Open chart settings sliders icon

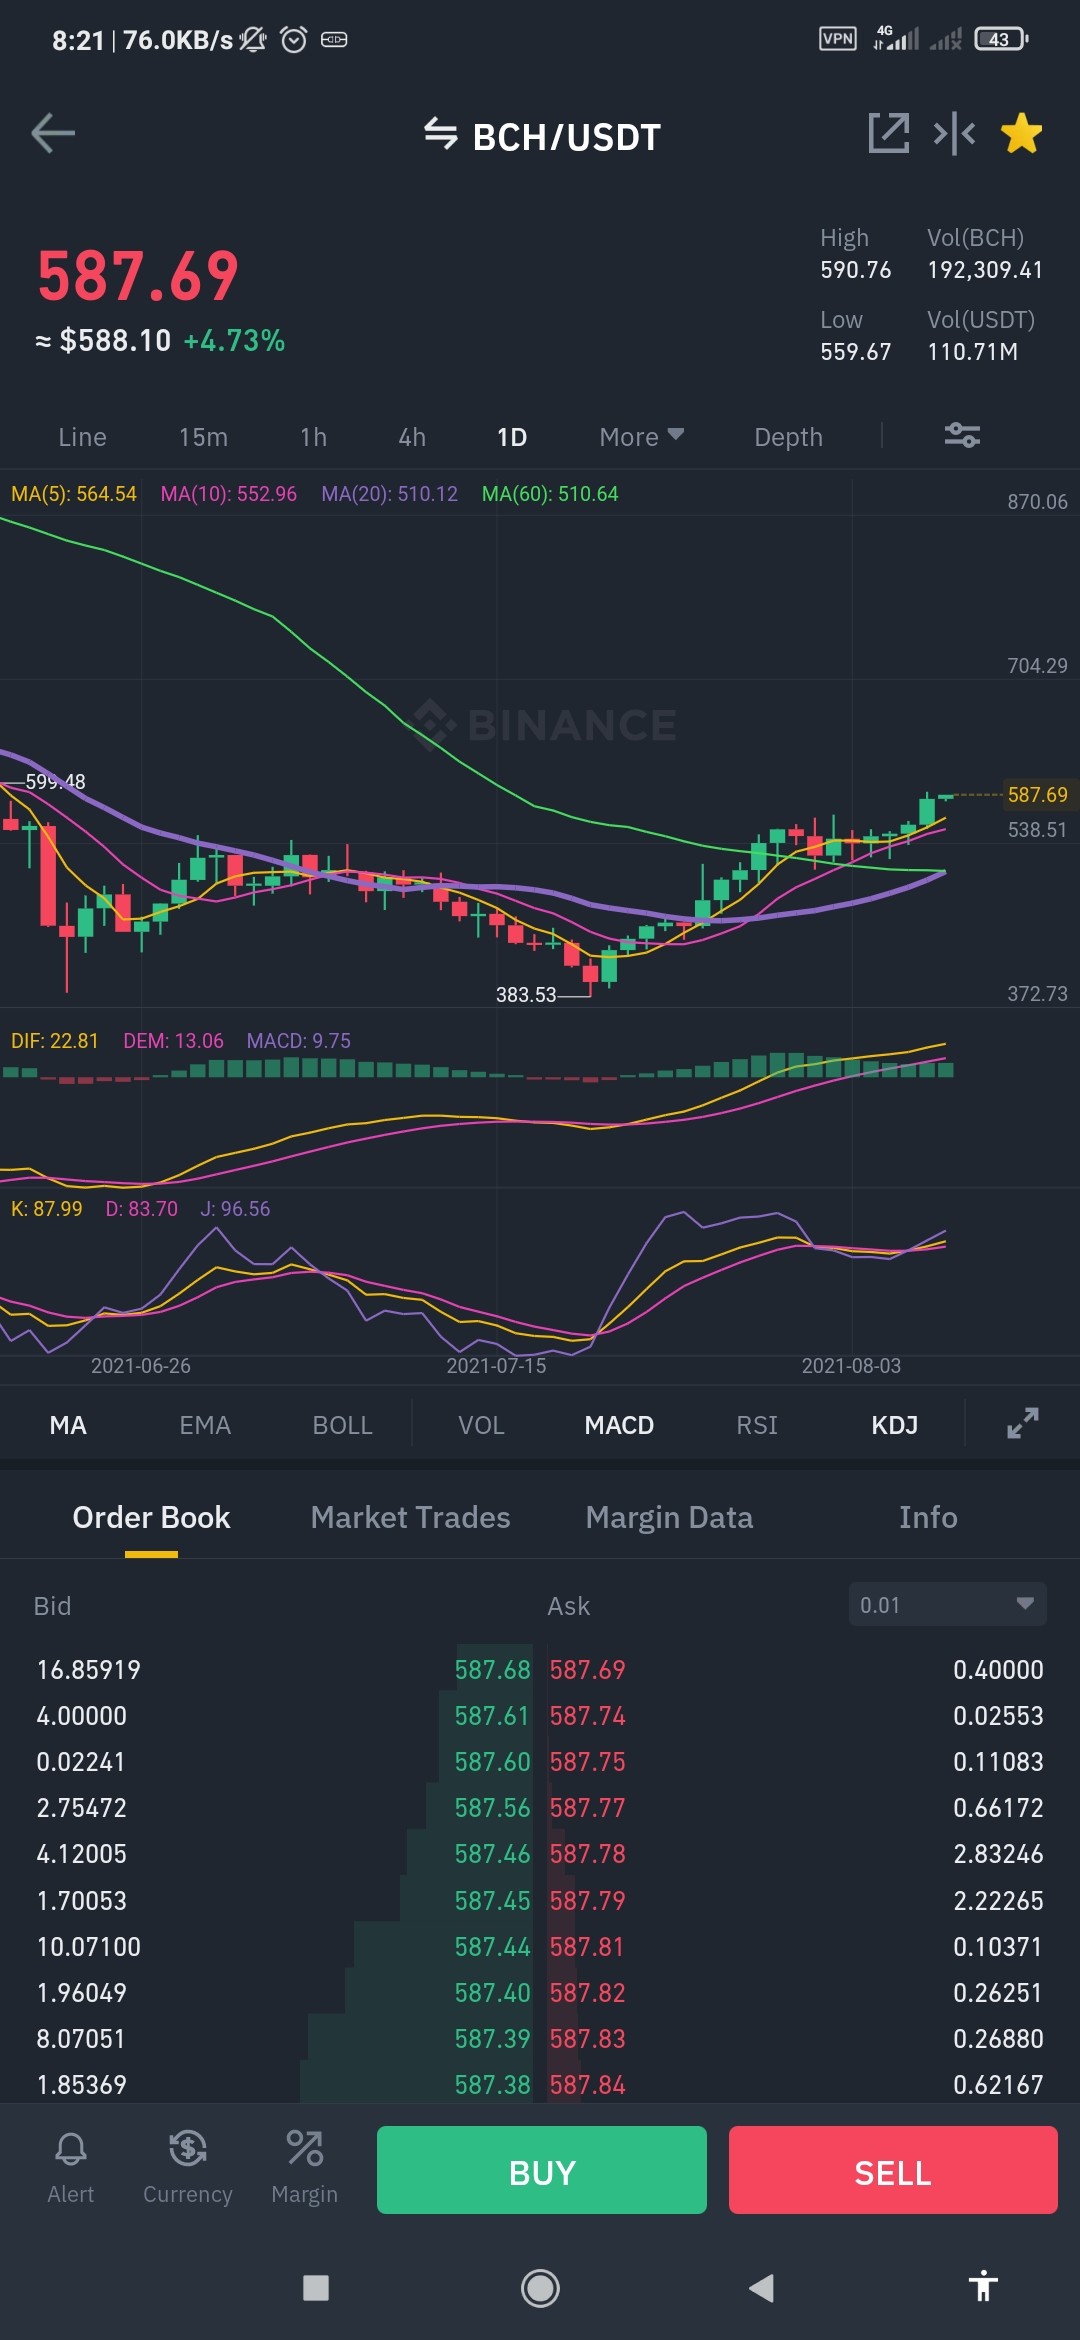pos(962,435)
